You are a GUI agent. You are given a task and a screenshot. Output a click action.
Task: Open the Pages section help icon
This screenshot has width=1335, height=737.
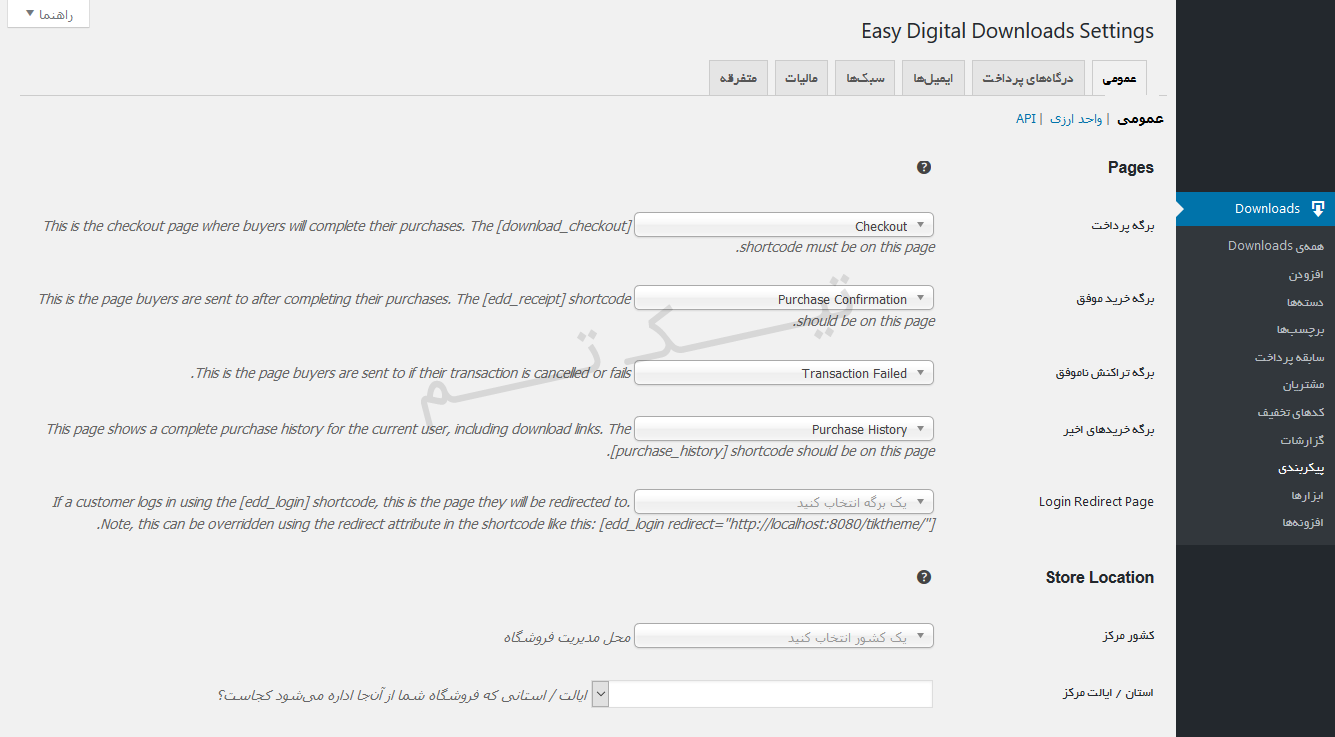click(x=924, y=167)
